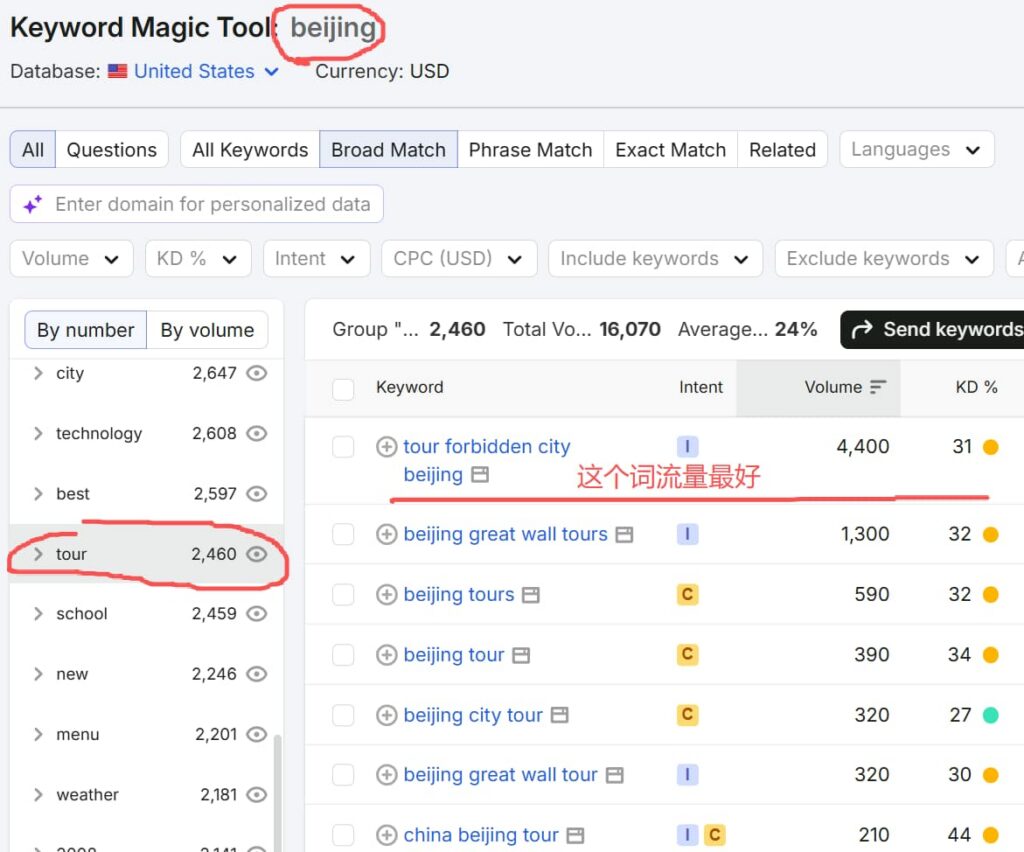
Task: Click 'Enter domain for personalized data' field
Action: (x=197, y=204)
